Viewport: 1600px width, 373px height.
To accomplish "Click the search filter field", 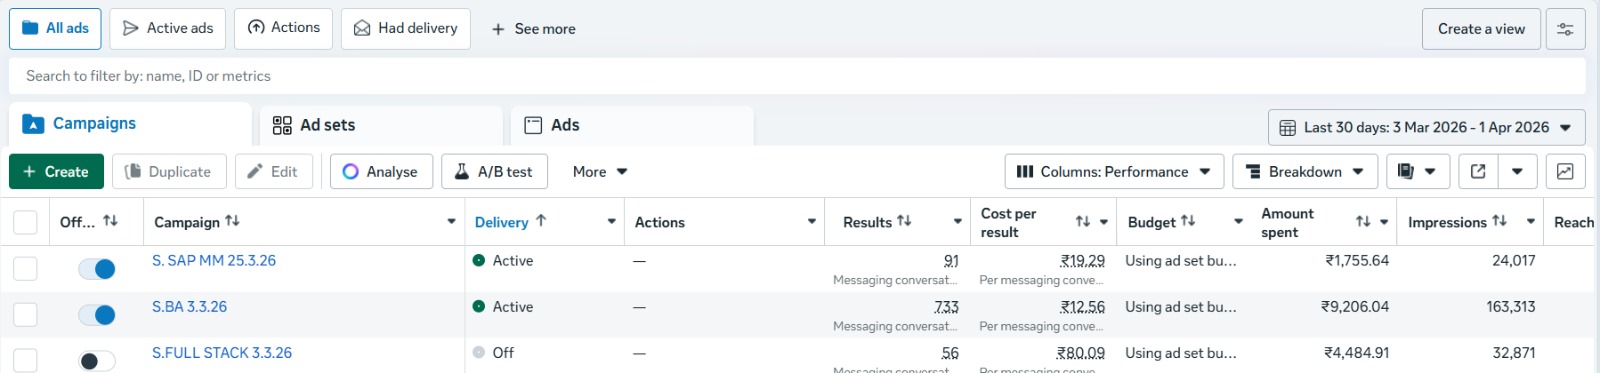I will [x=797, y=76].
